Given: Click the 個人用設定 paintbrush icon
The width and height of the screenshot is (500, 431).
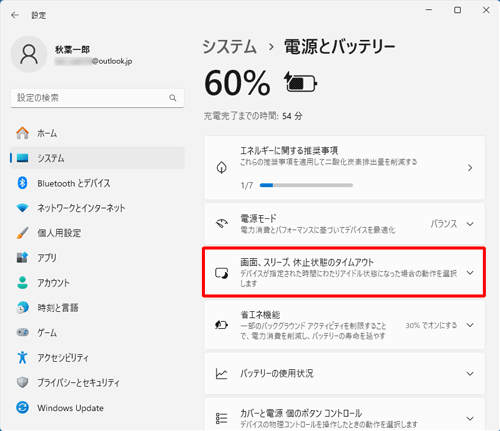Looking at the screenshot, I should (x=22, y=233).
